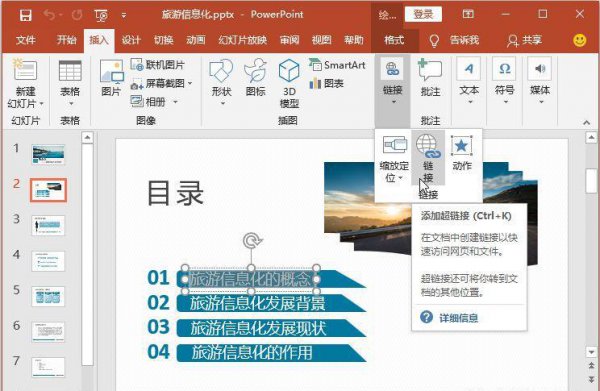Open the 媒体 group dropdown
The width and height of the screenshot is (600, 391).
tap(540, 81)
